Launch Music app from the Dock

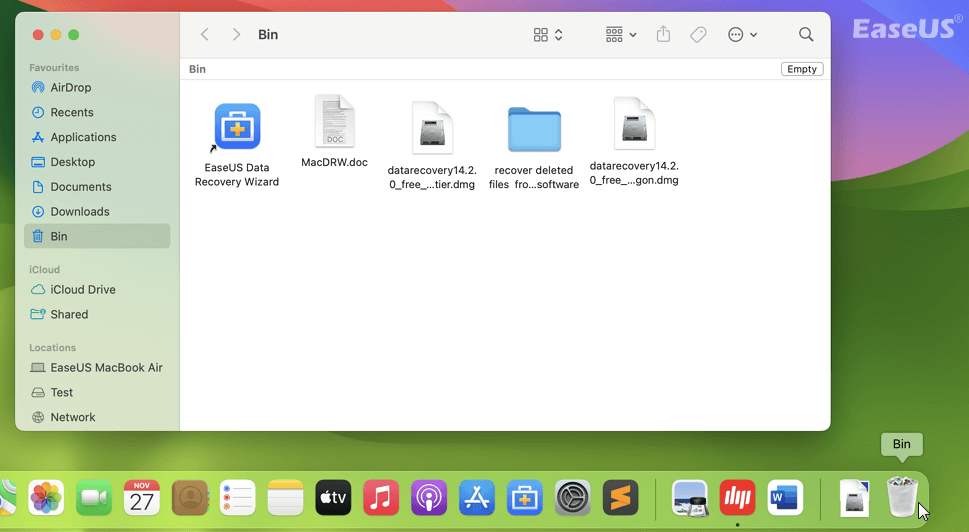pyautogui.click(x=381, y=497)
